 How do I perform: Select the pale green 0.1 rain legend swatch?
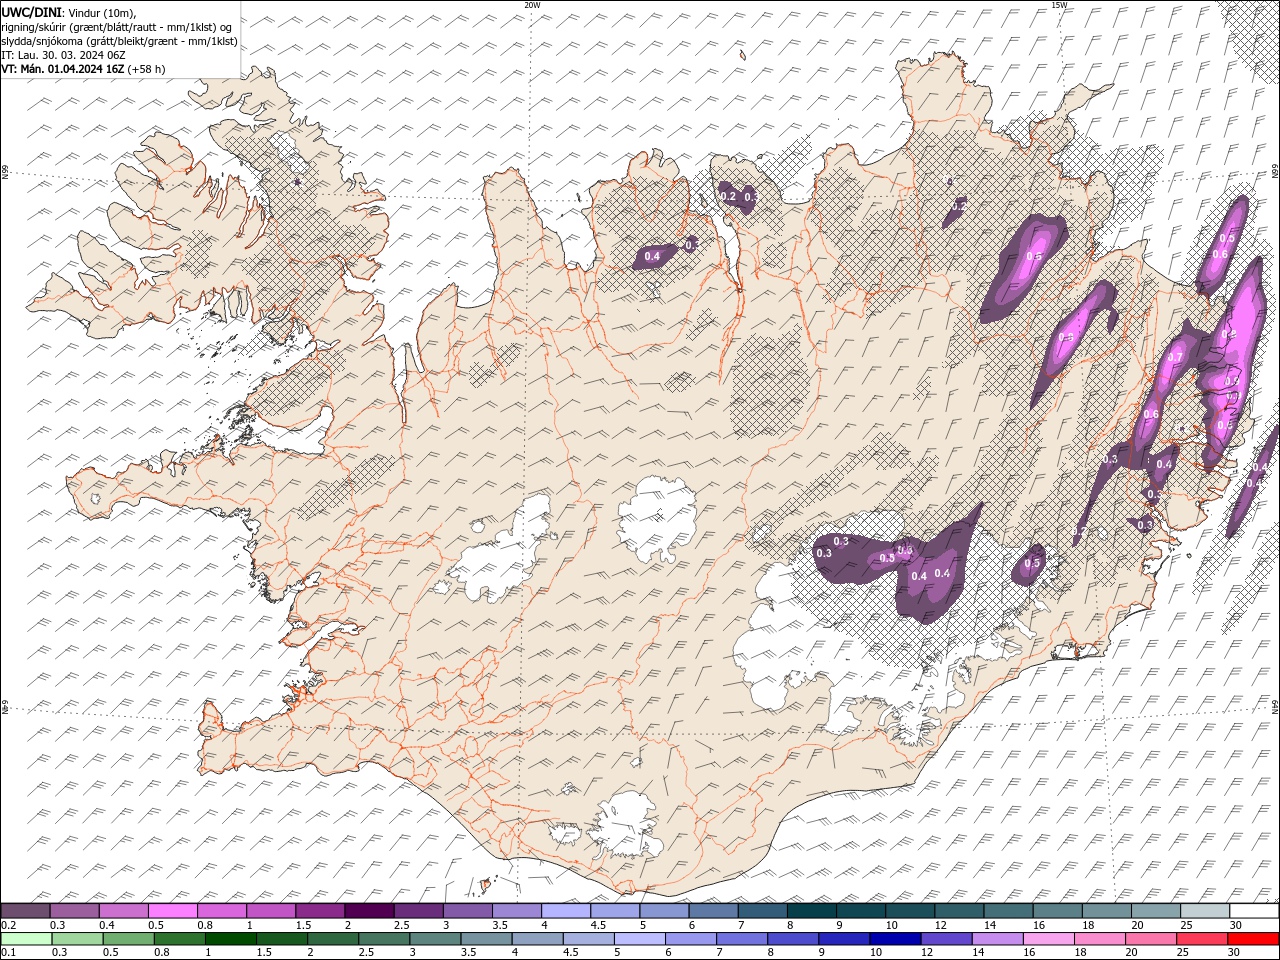pyautogui.click(x=26, y=939)
